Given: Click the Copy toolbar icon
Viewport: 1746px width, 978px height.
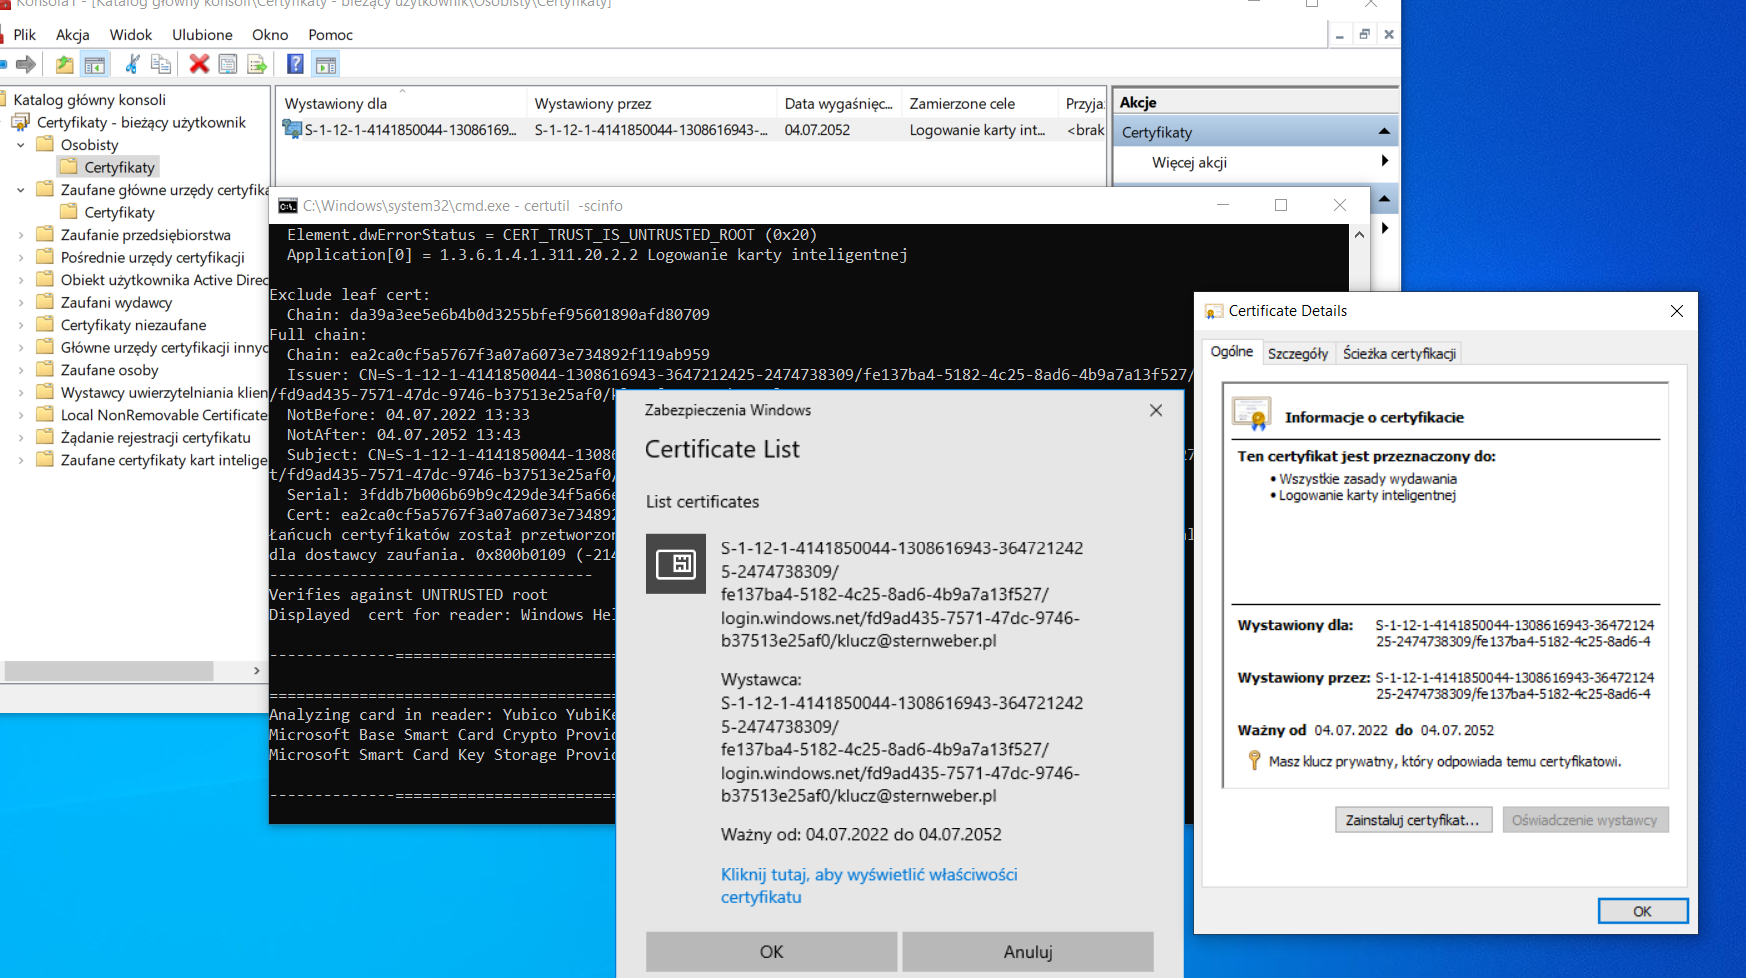Looking at the screenshot, I should 161,65.
